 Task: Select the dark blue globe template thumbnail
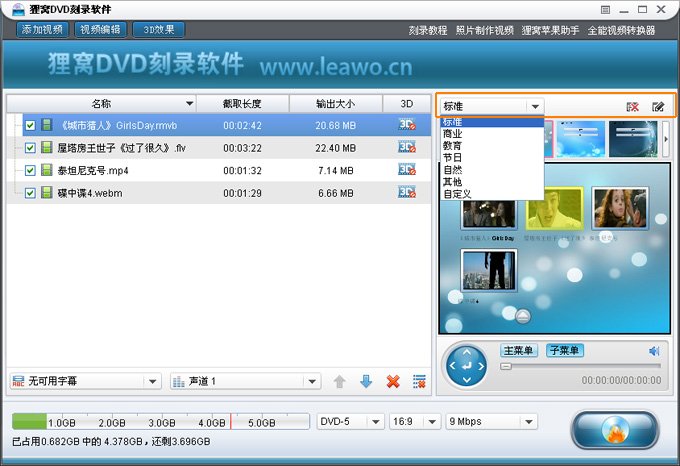[x=633, y=139]
